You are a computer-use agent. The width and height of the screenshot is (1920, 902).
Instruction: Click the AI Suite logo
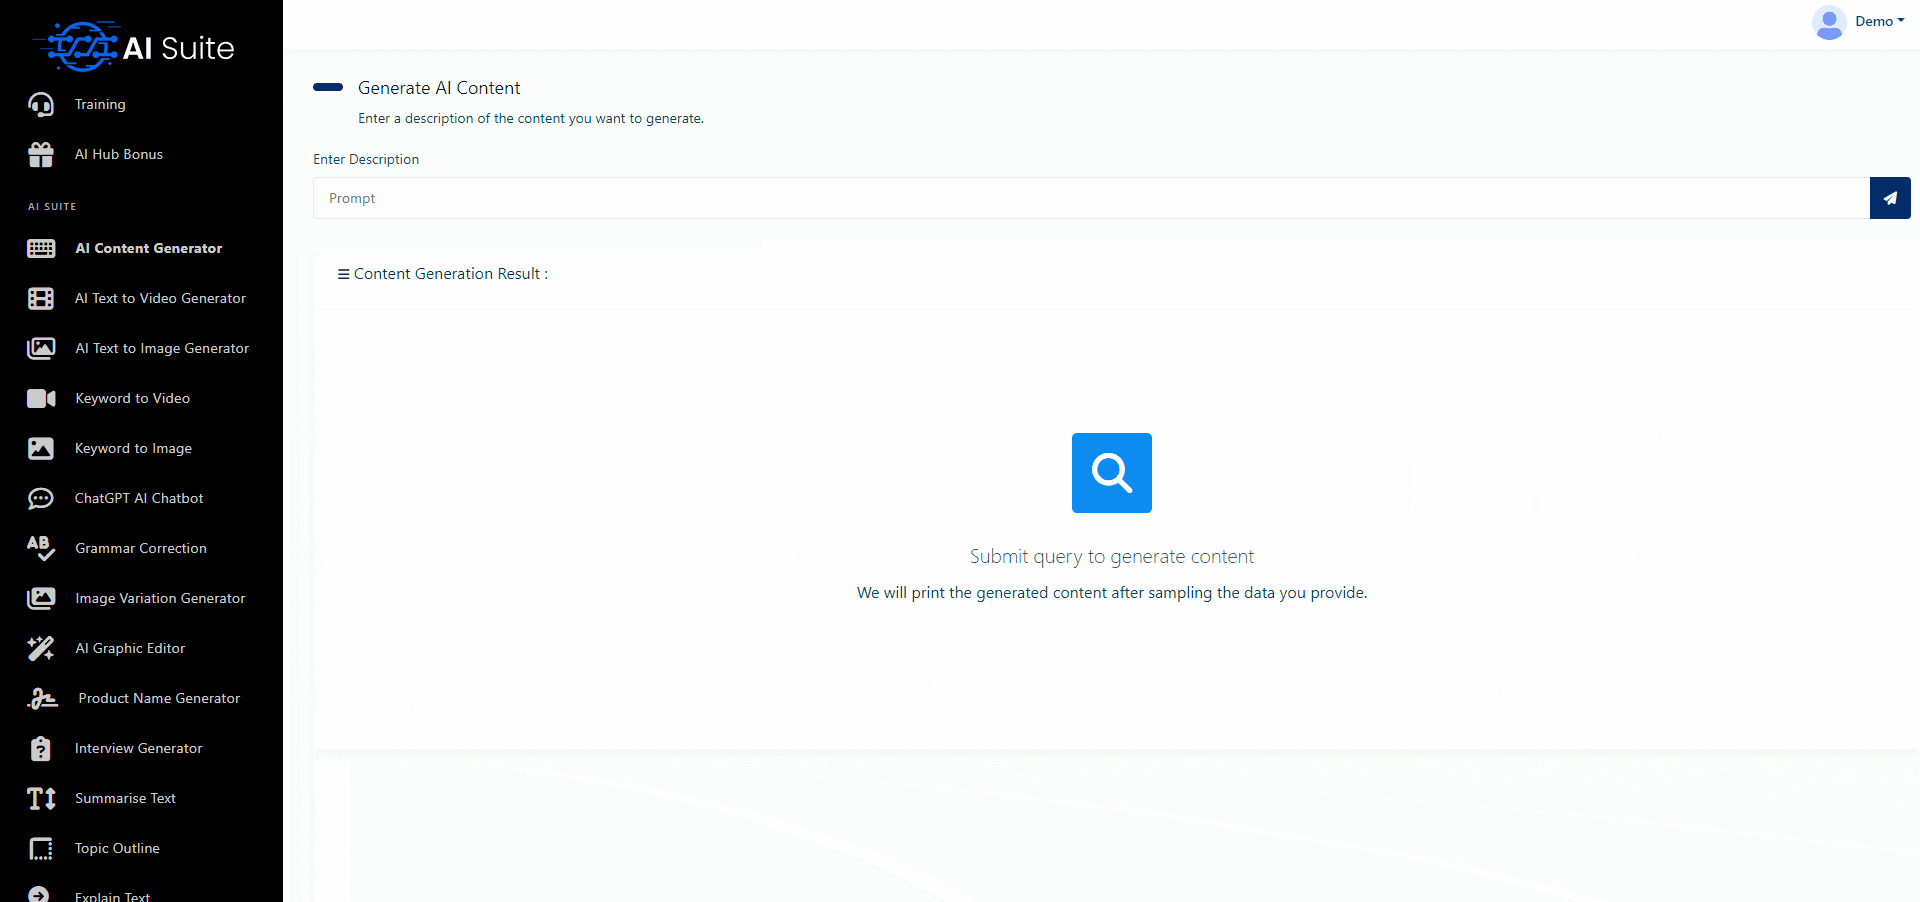(x=135, y=46)
